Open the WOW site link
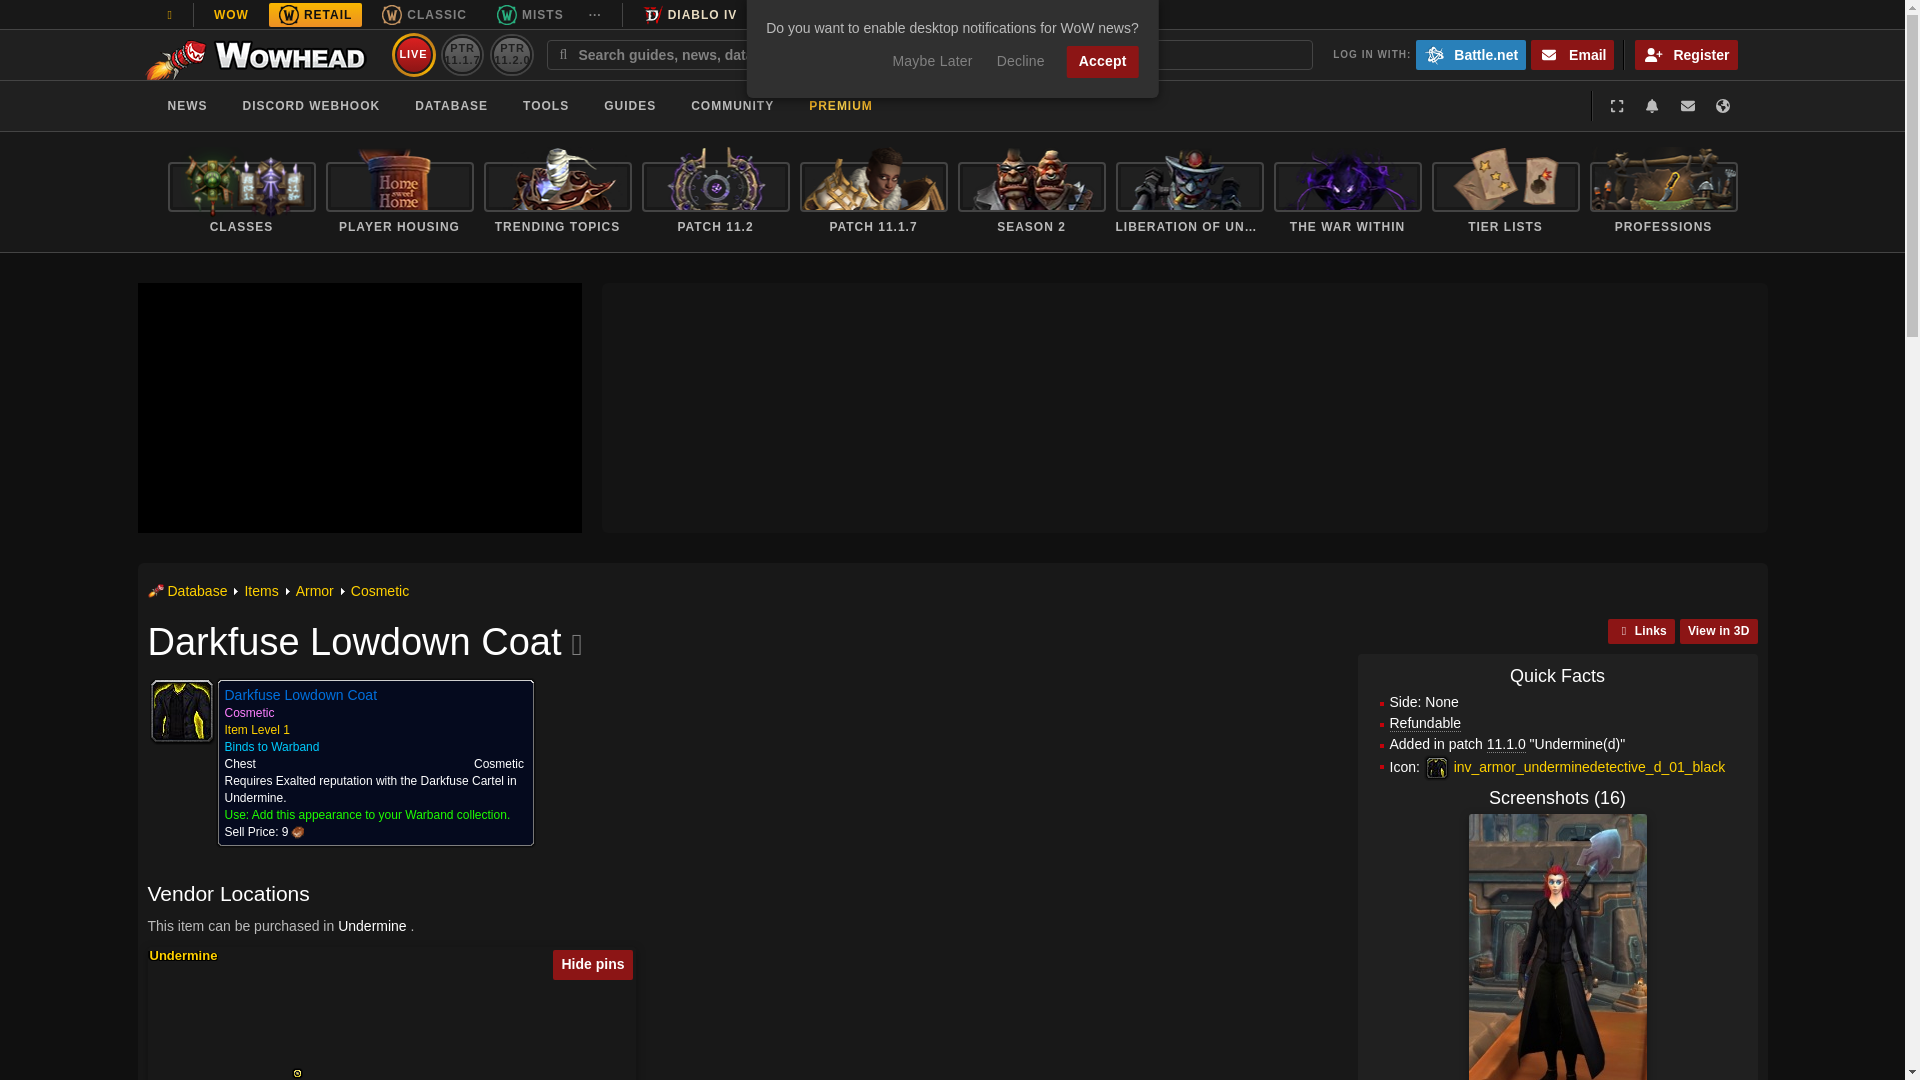1920x1080 pixels. coord(231,15)
